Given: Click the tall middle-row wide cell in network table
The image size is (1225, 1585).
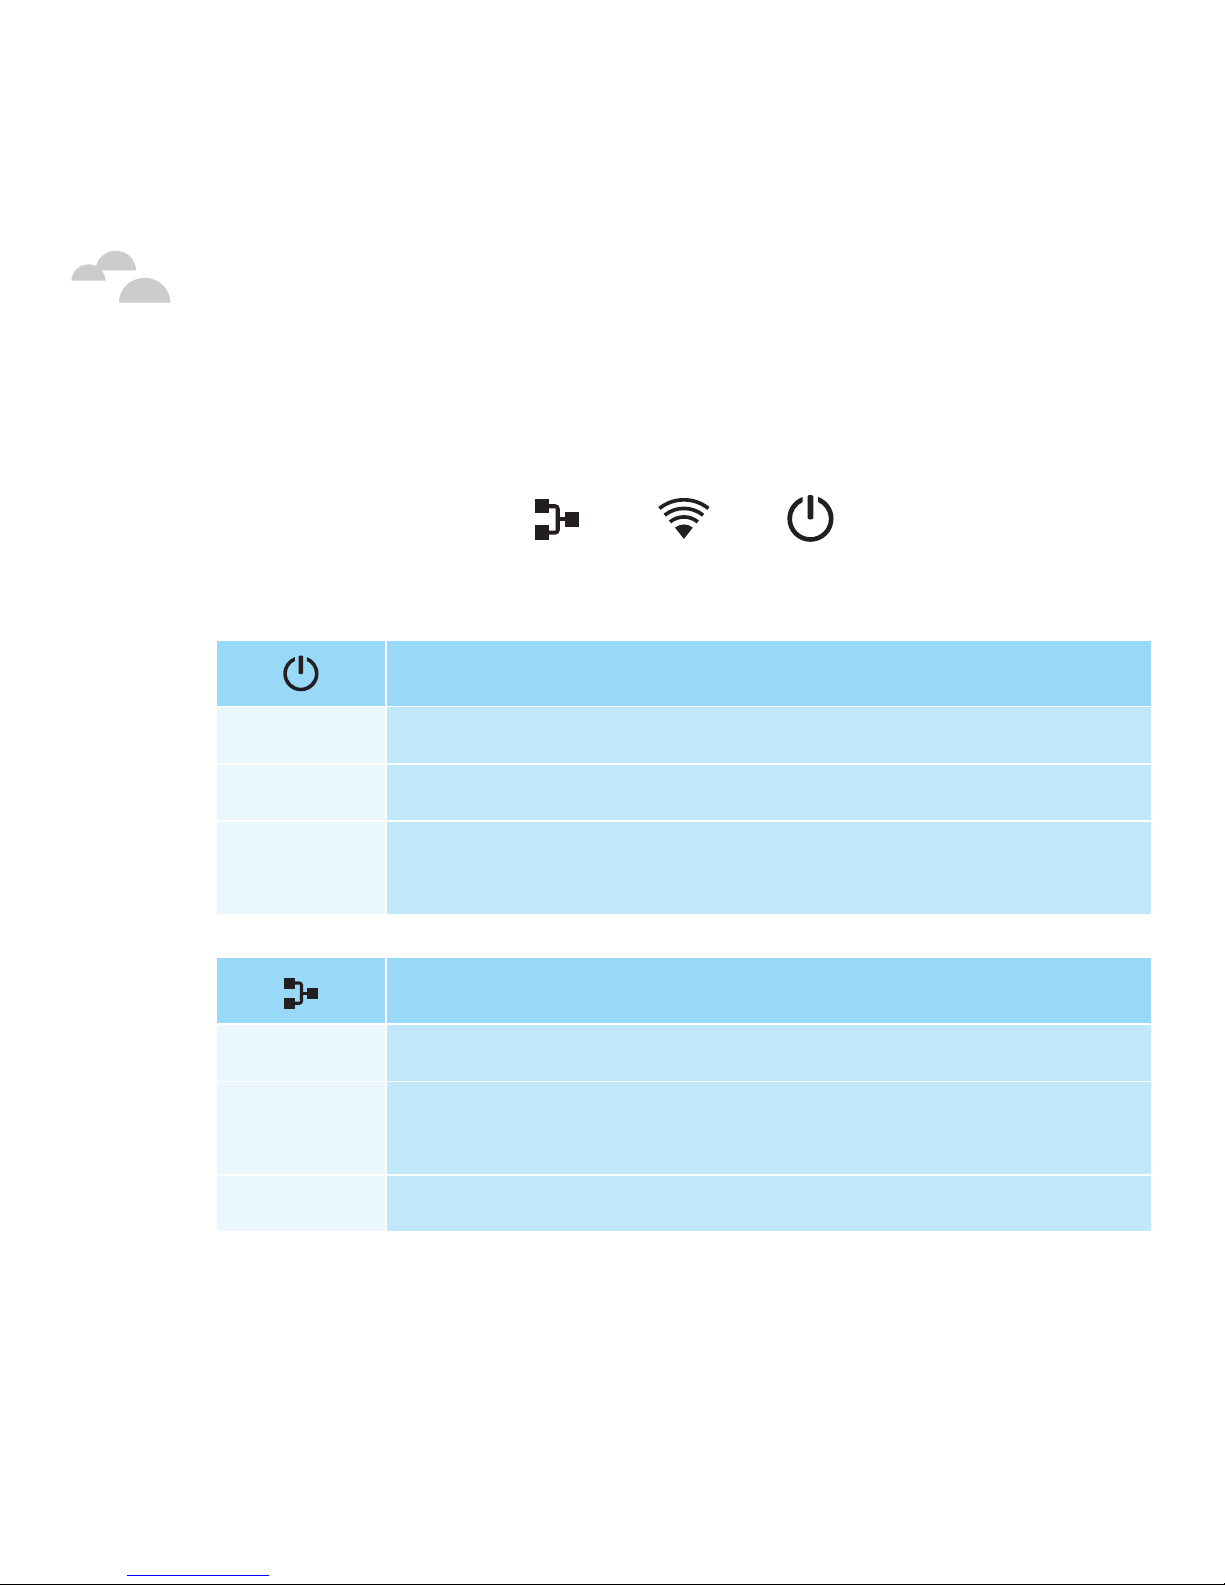Looking at the screenshot, I should (x=768, y=1127).
